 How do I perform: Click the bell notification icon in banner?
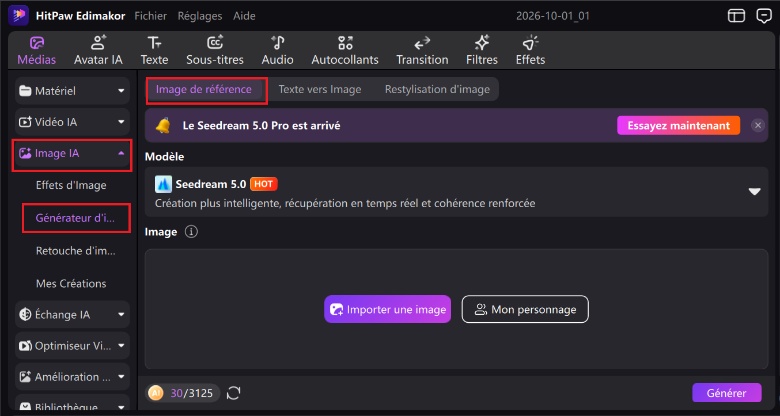coord(162,125)
